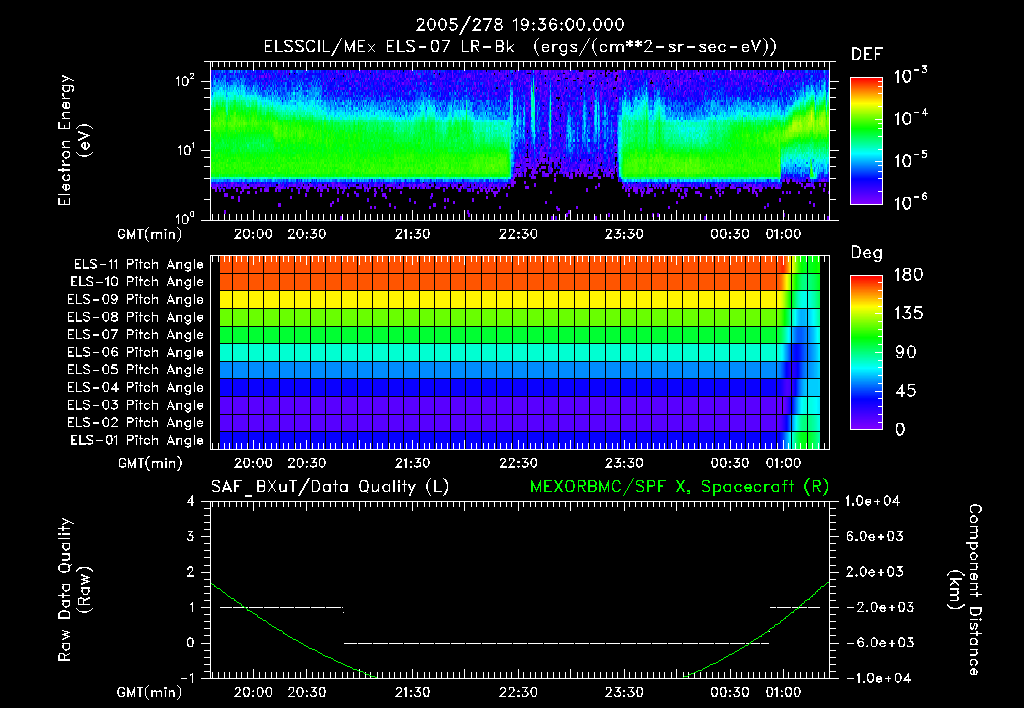Click the ELS-11 Pitch Angle label
This screenshot has width=1024, height=708.
click(x=138, y=265)
